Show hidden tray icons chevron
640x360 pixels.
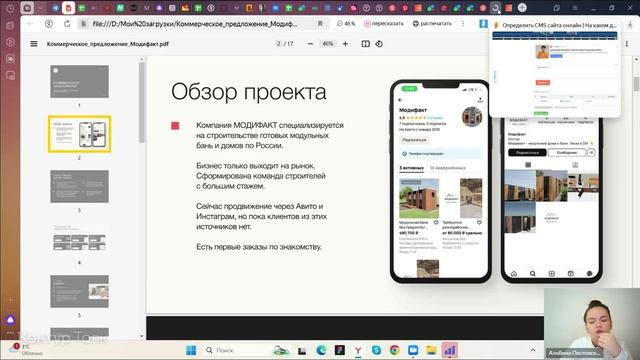tap(533, 350)
